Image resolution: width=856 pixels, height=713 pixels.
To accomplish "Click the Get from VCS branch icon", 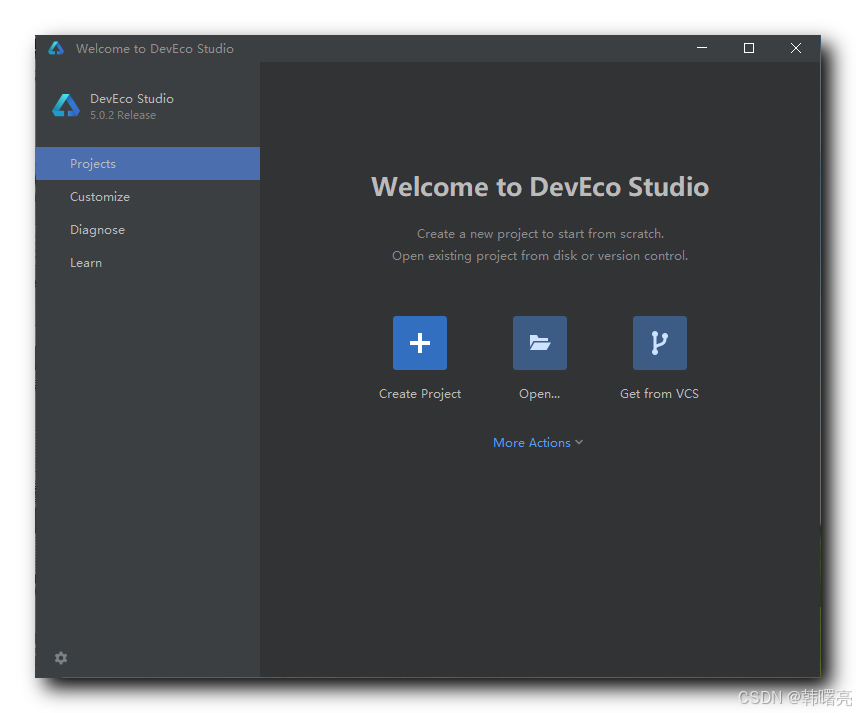I will [659, 343].
